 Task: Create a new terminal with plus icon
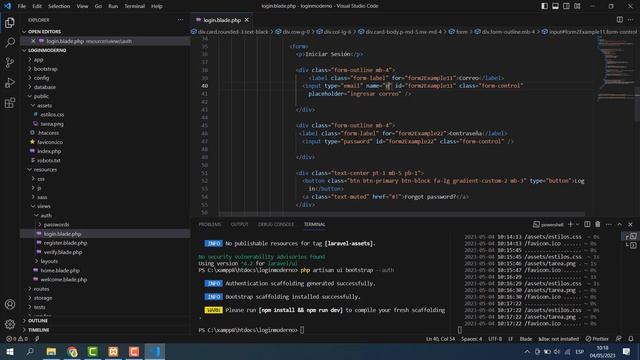click(571, 224)
